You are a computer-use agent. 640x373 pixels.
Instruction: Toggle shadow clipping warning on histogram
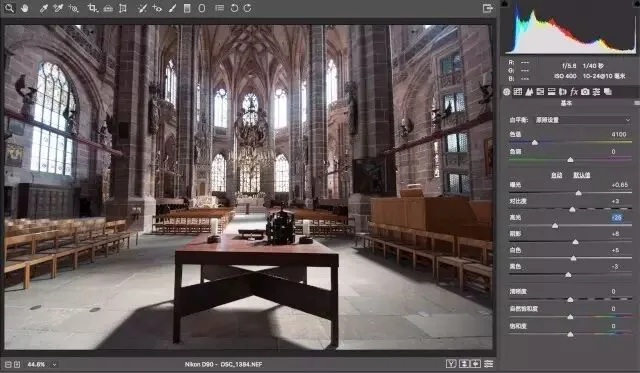tap(504, 3)
